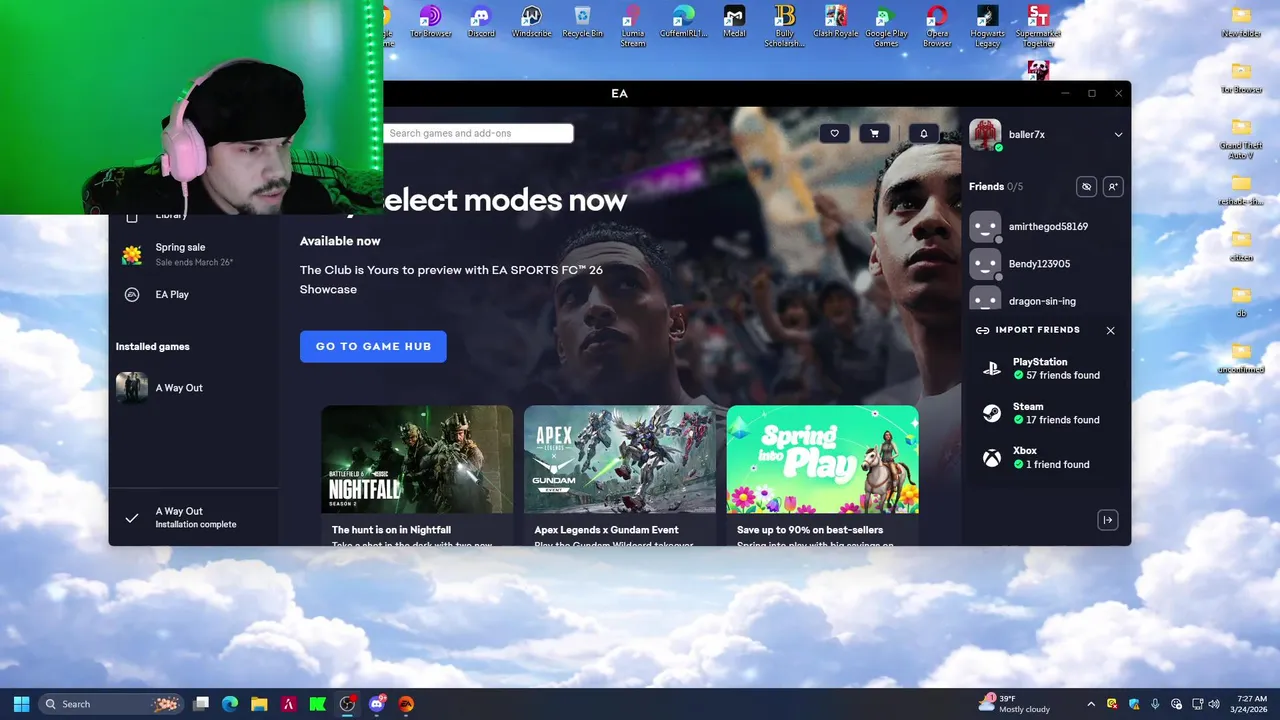
Task: Click the installation complete checkmark icon
Action: click(x=132, y=518)
